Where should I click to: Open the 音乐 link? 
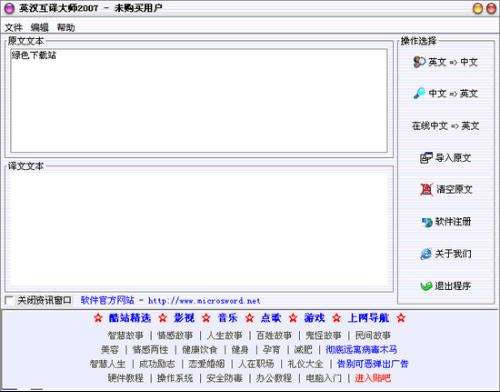[x=228, y=318]
